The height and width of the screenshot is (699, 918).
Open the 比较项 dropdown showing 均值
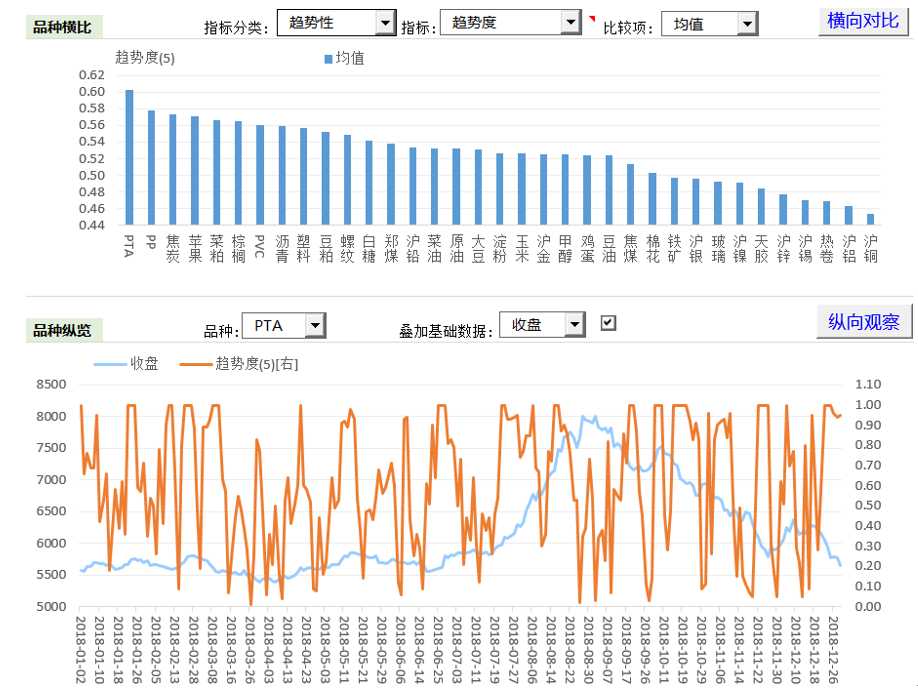(x=746, y=23)
